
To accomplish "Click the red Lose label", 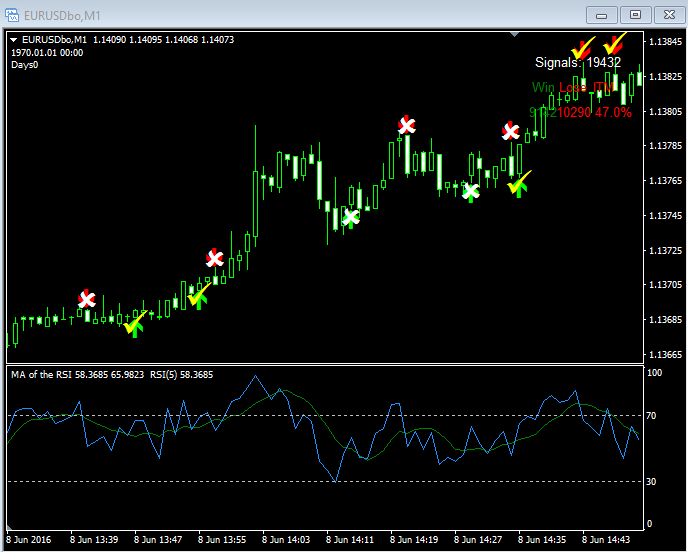I will 573,87.
